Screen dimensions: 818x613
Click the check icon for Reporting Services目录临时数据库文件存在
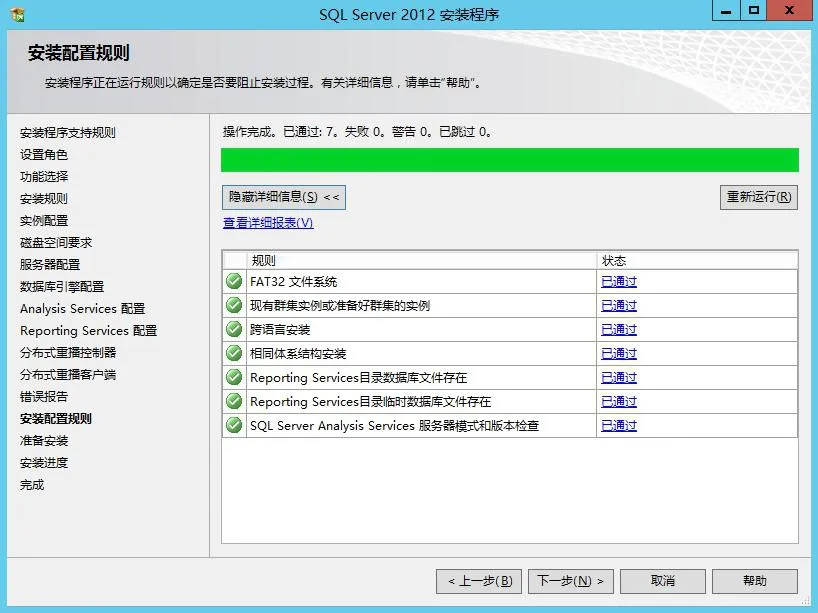(233, 401)
